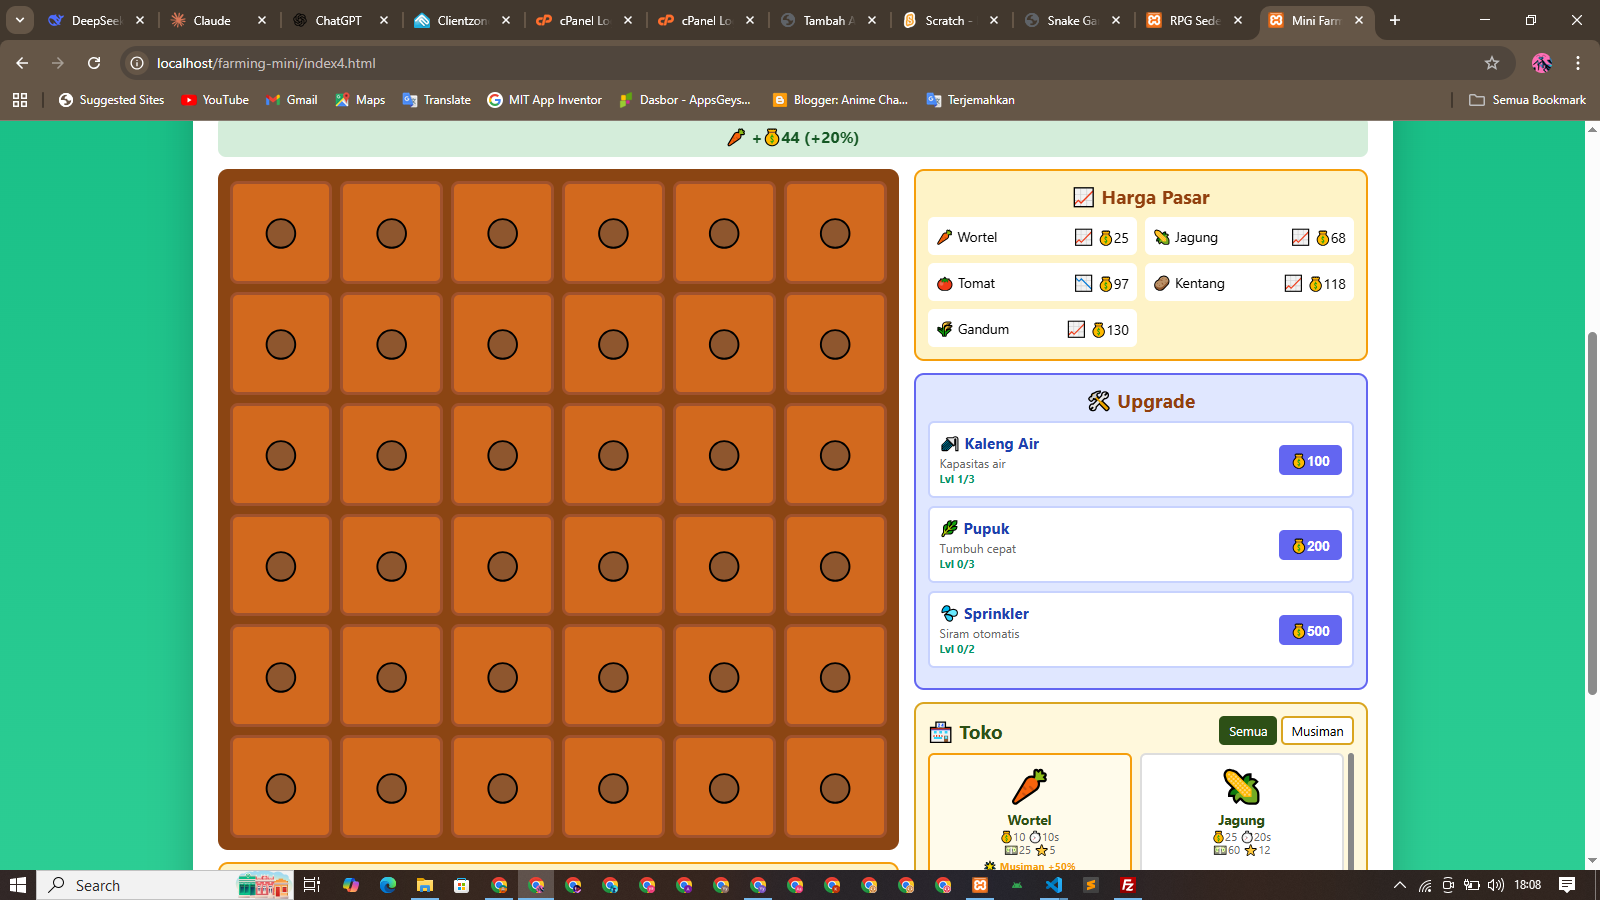
Task: Buy Sprinkler upgrade for 500 coins
Action: [x=1310, y=631]
